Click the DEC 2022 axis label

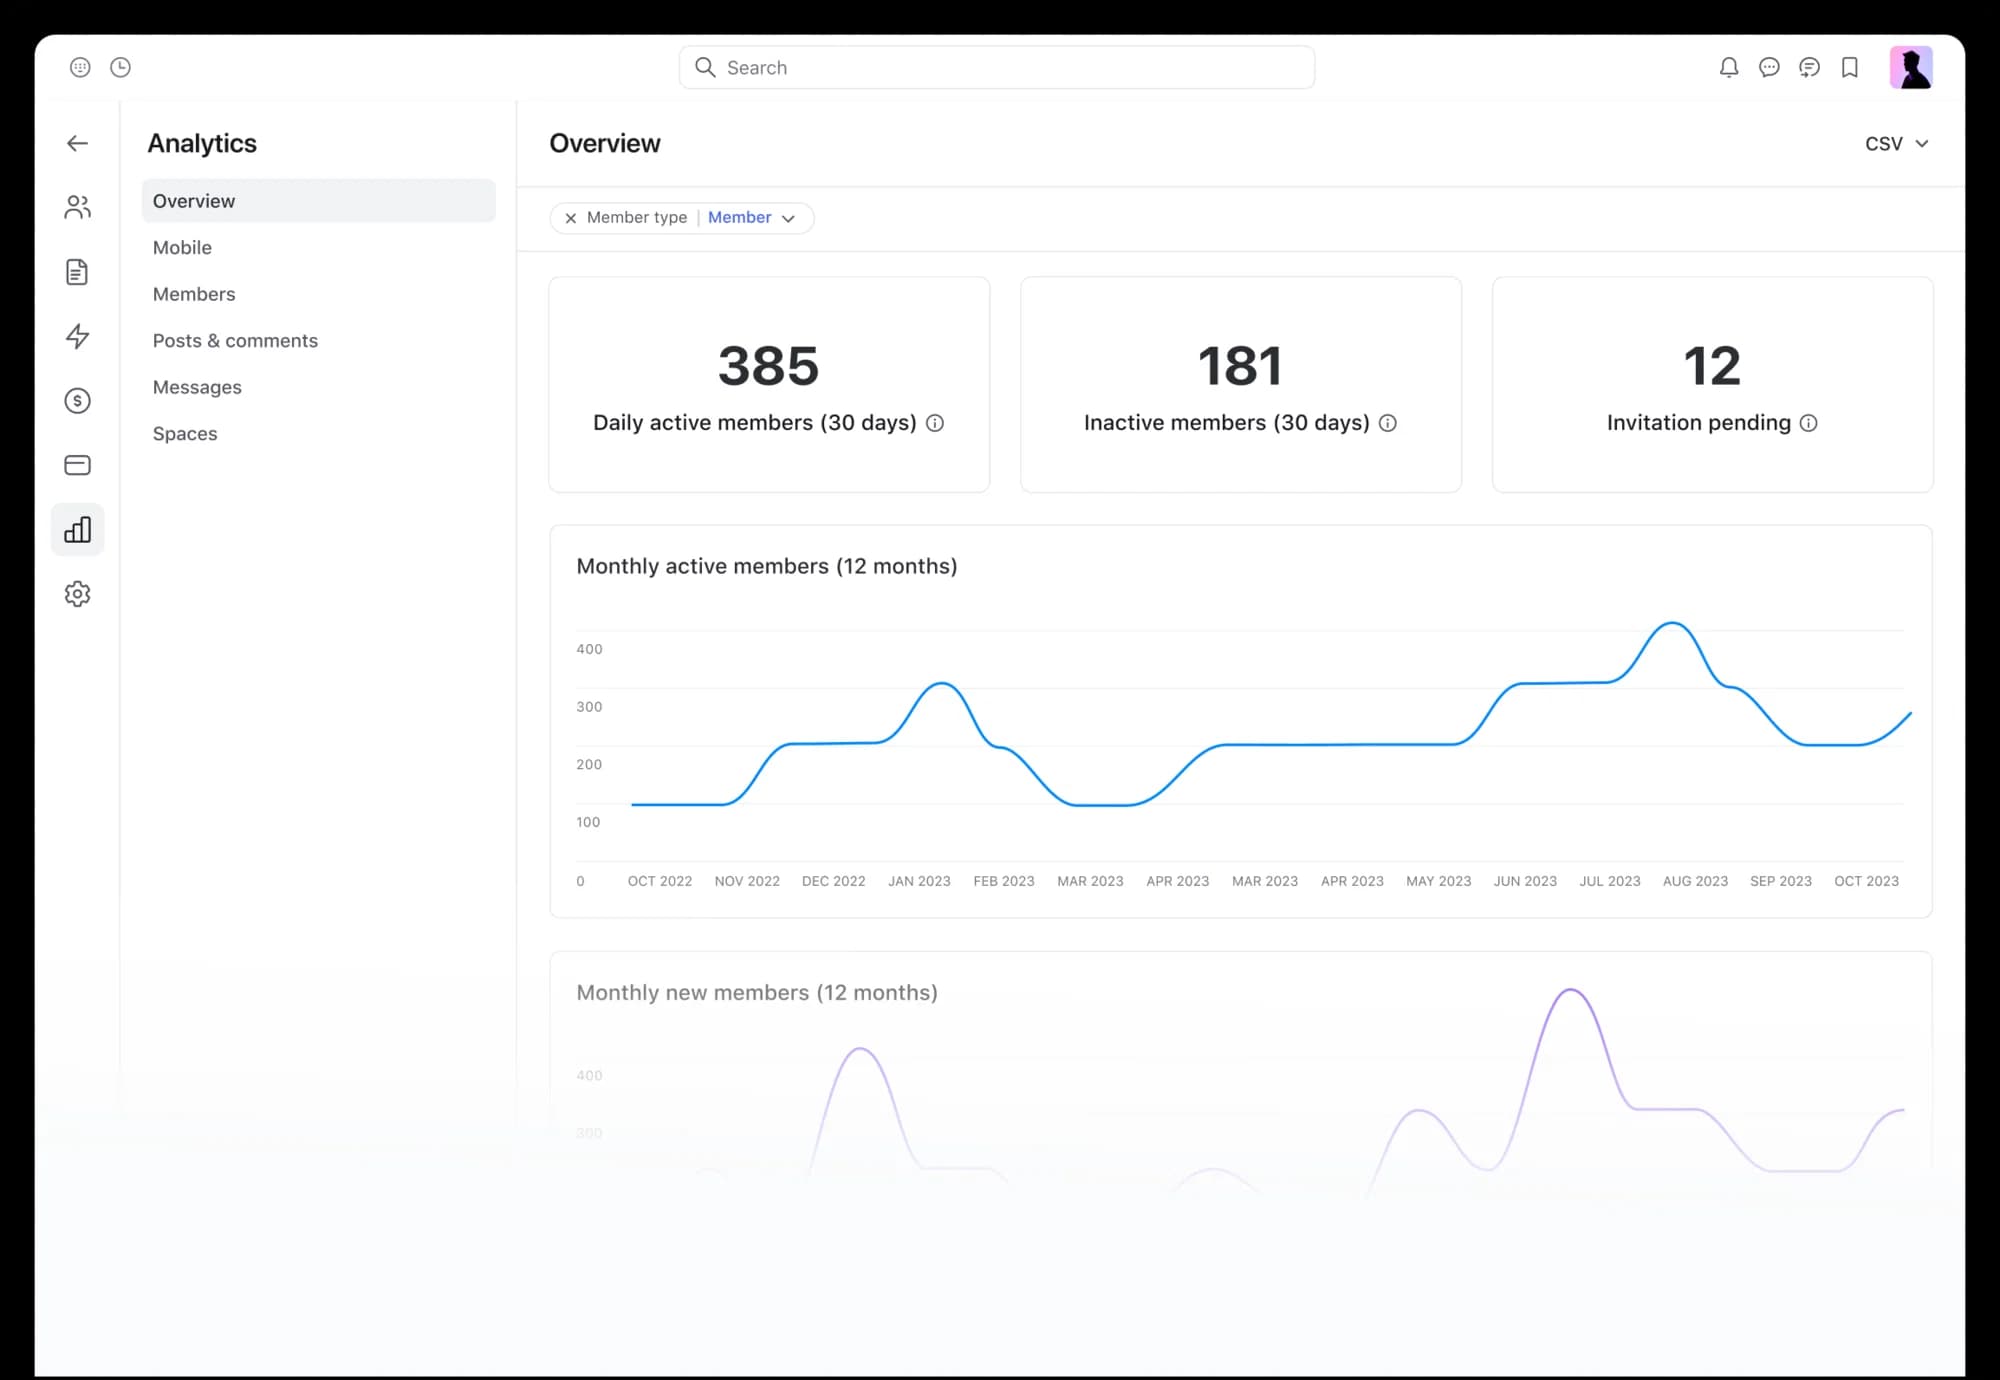[x=833, y=881]
